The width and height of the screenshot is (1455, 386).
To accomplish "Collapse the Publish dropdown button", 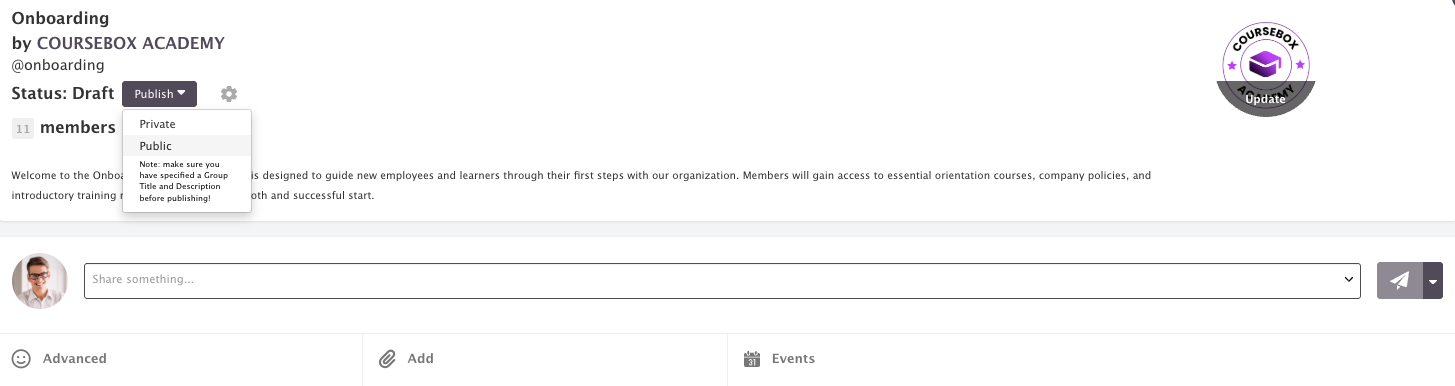I will [x=160, y=94].
